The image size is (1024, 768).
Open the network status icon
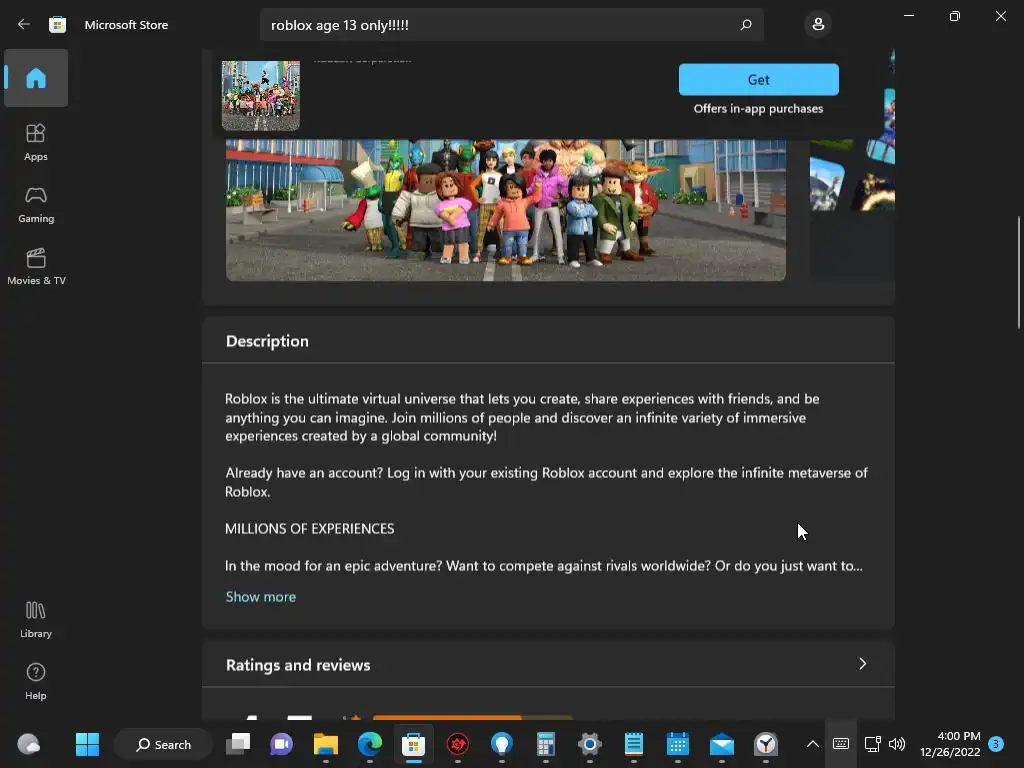tap(872, 744)
